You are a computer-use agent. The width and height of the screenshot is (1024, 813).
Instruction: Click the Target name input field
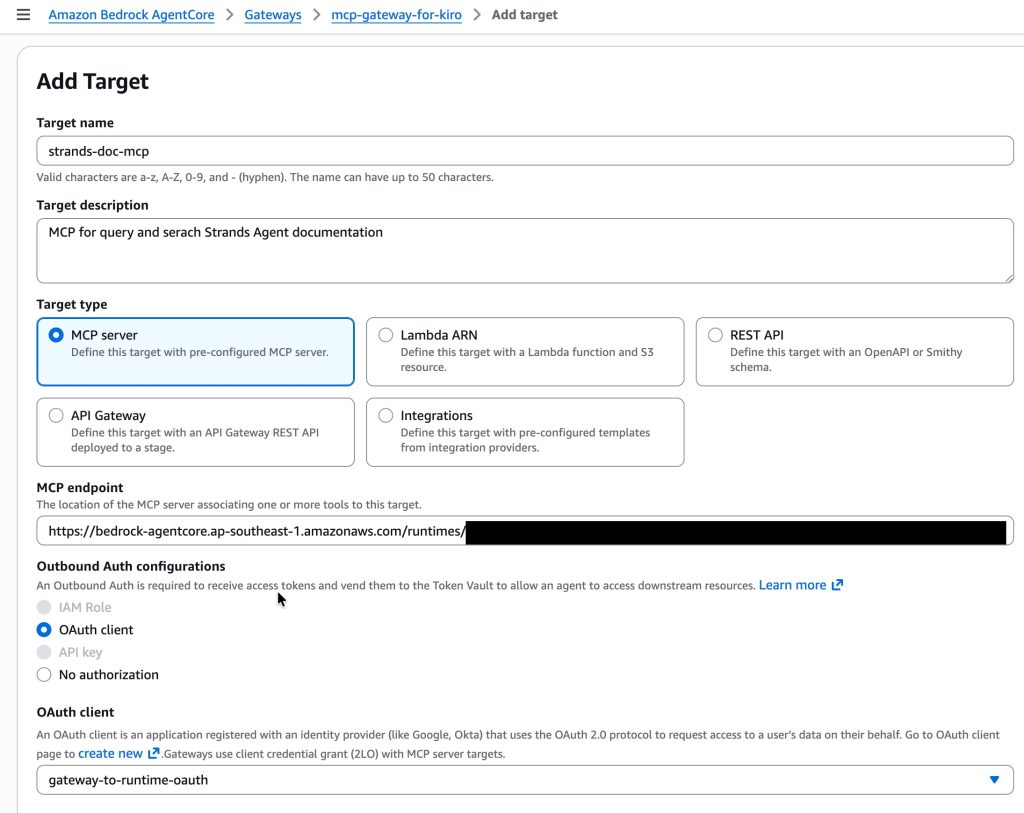click(x=524, y=151)
